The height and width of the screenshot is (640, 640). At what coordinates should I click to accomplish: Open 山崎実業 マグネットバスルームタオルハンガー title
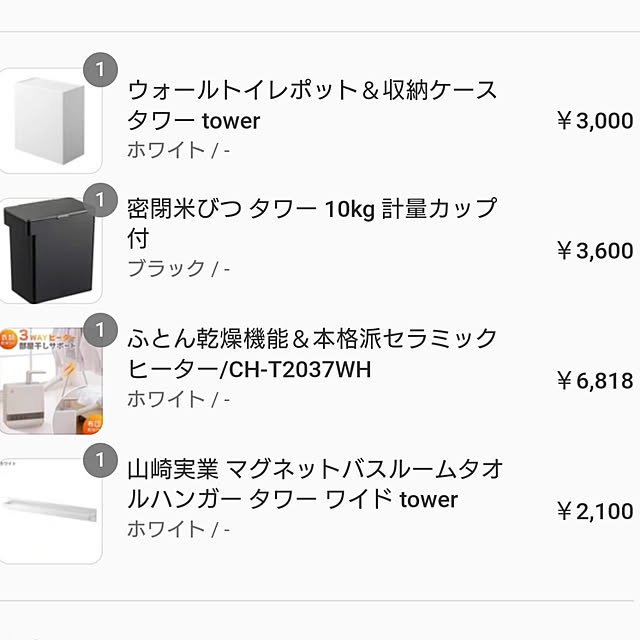click(315, 484)
